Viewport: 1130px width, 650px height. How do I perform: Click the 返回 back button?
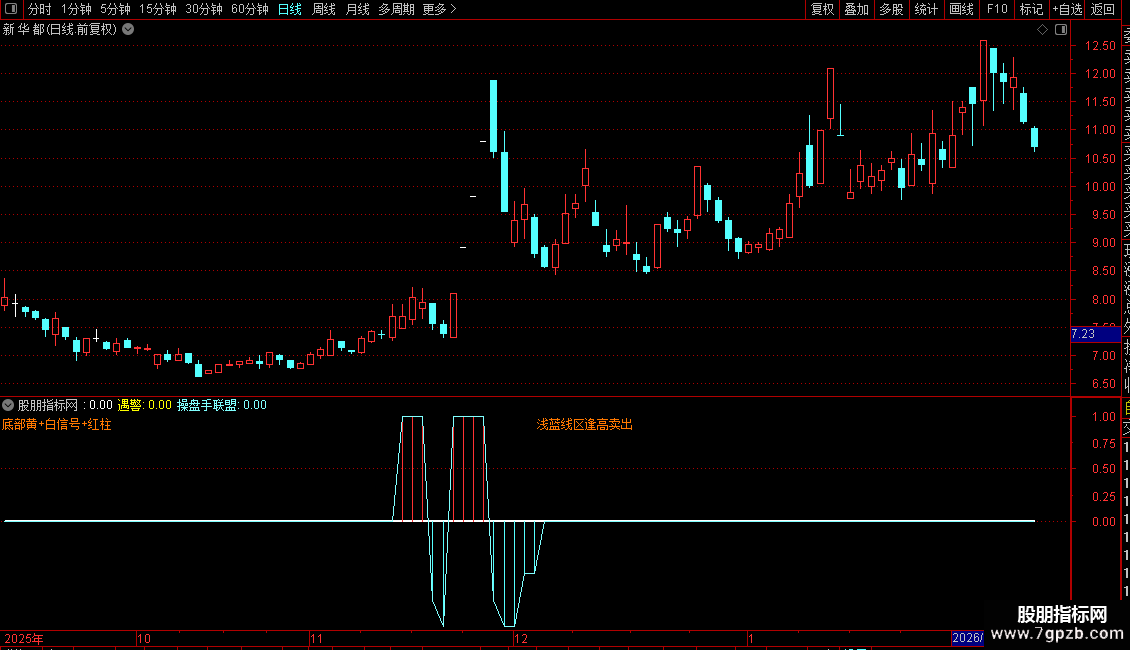1103,9
